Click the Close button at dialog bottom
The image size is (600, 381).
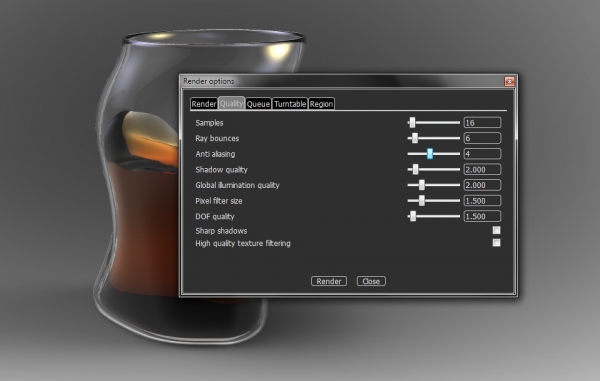point(371,281)
